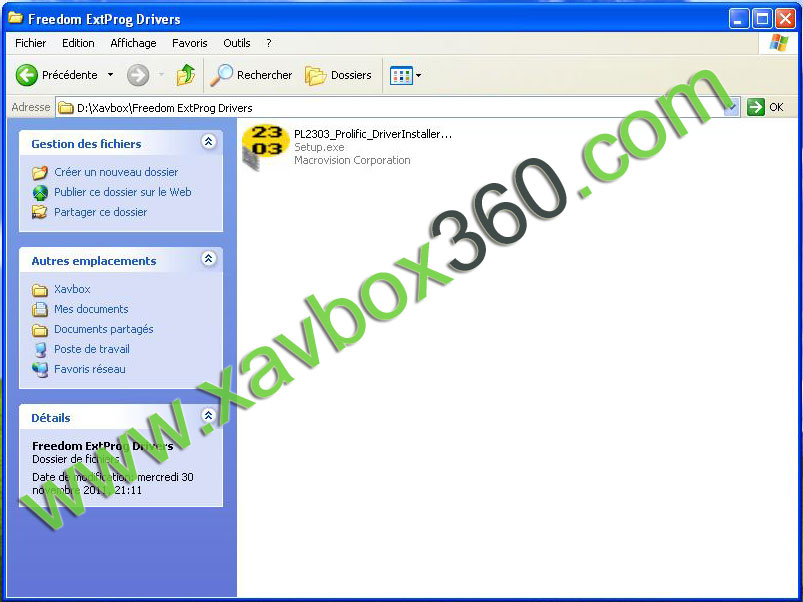803x602 pixels.
Task: Open the ? help menu
Action: (269, 43)
